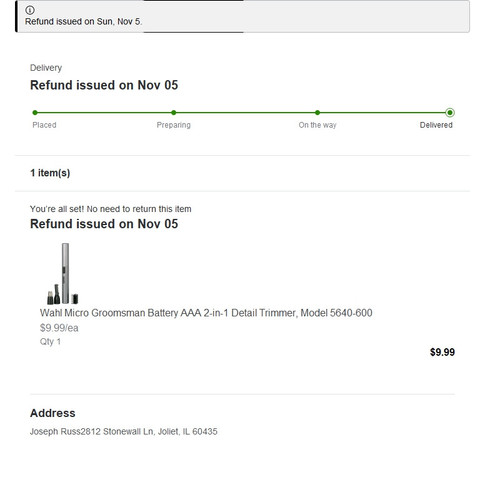The width and height of the screenshot is (500, 479).
Task: Click the $9.99 item total price
Action: tap(442, 352)
